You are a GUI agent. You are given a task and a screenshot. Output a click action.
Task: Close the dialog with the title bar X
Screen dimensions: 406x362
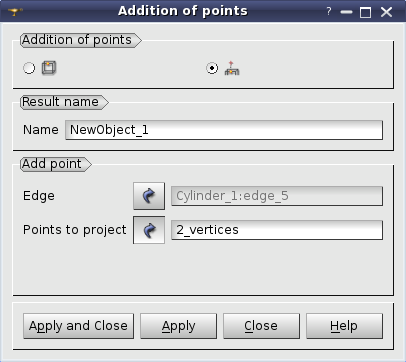pyautogui.click(x=386, y=12)
